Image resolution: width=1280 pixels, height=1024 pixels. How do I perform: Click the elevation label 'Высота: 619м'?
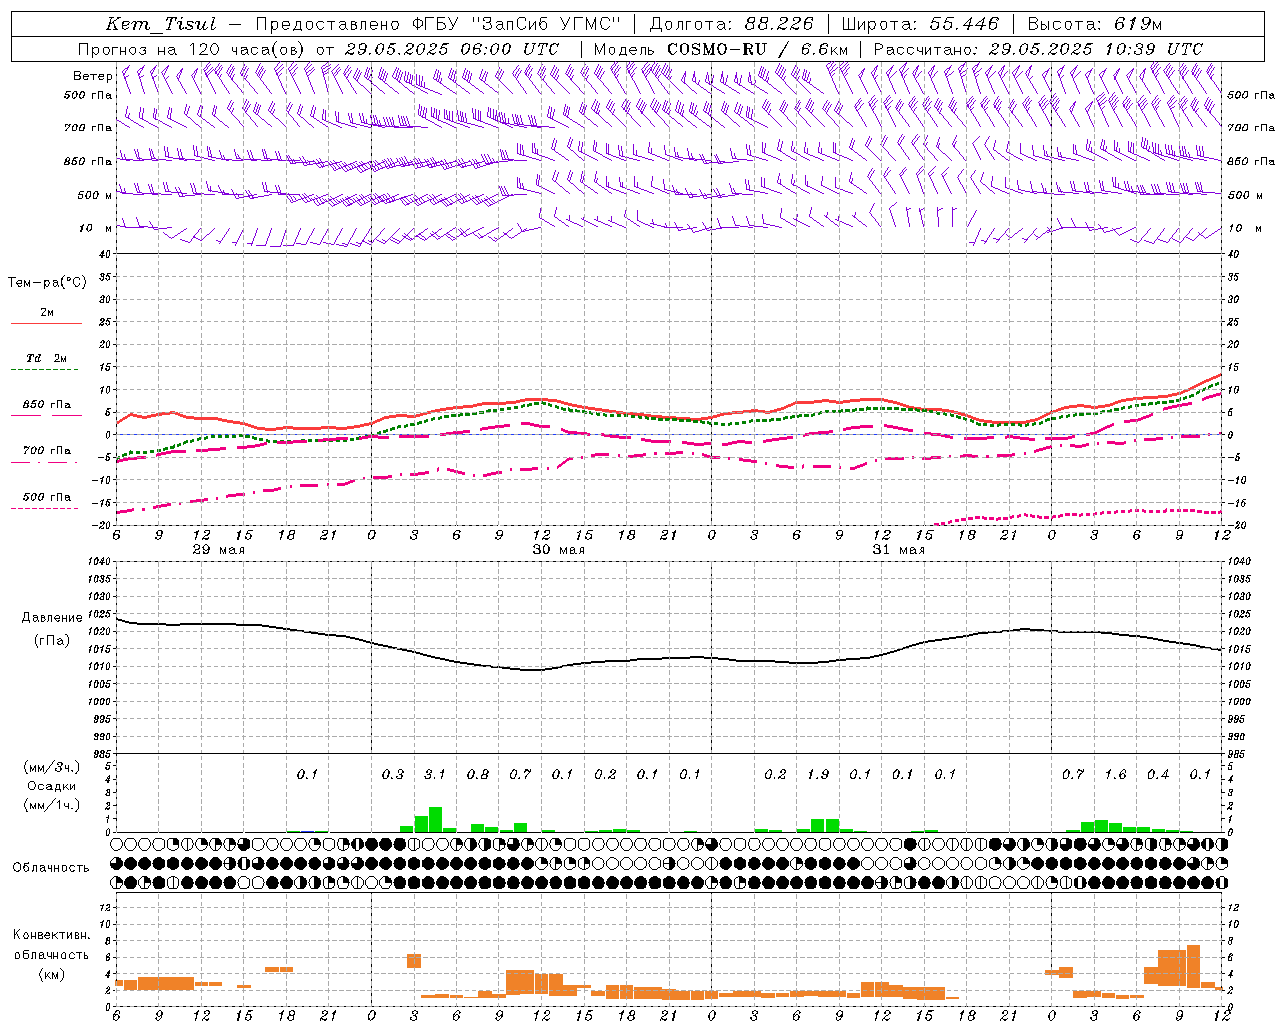tap(1095, 24)
